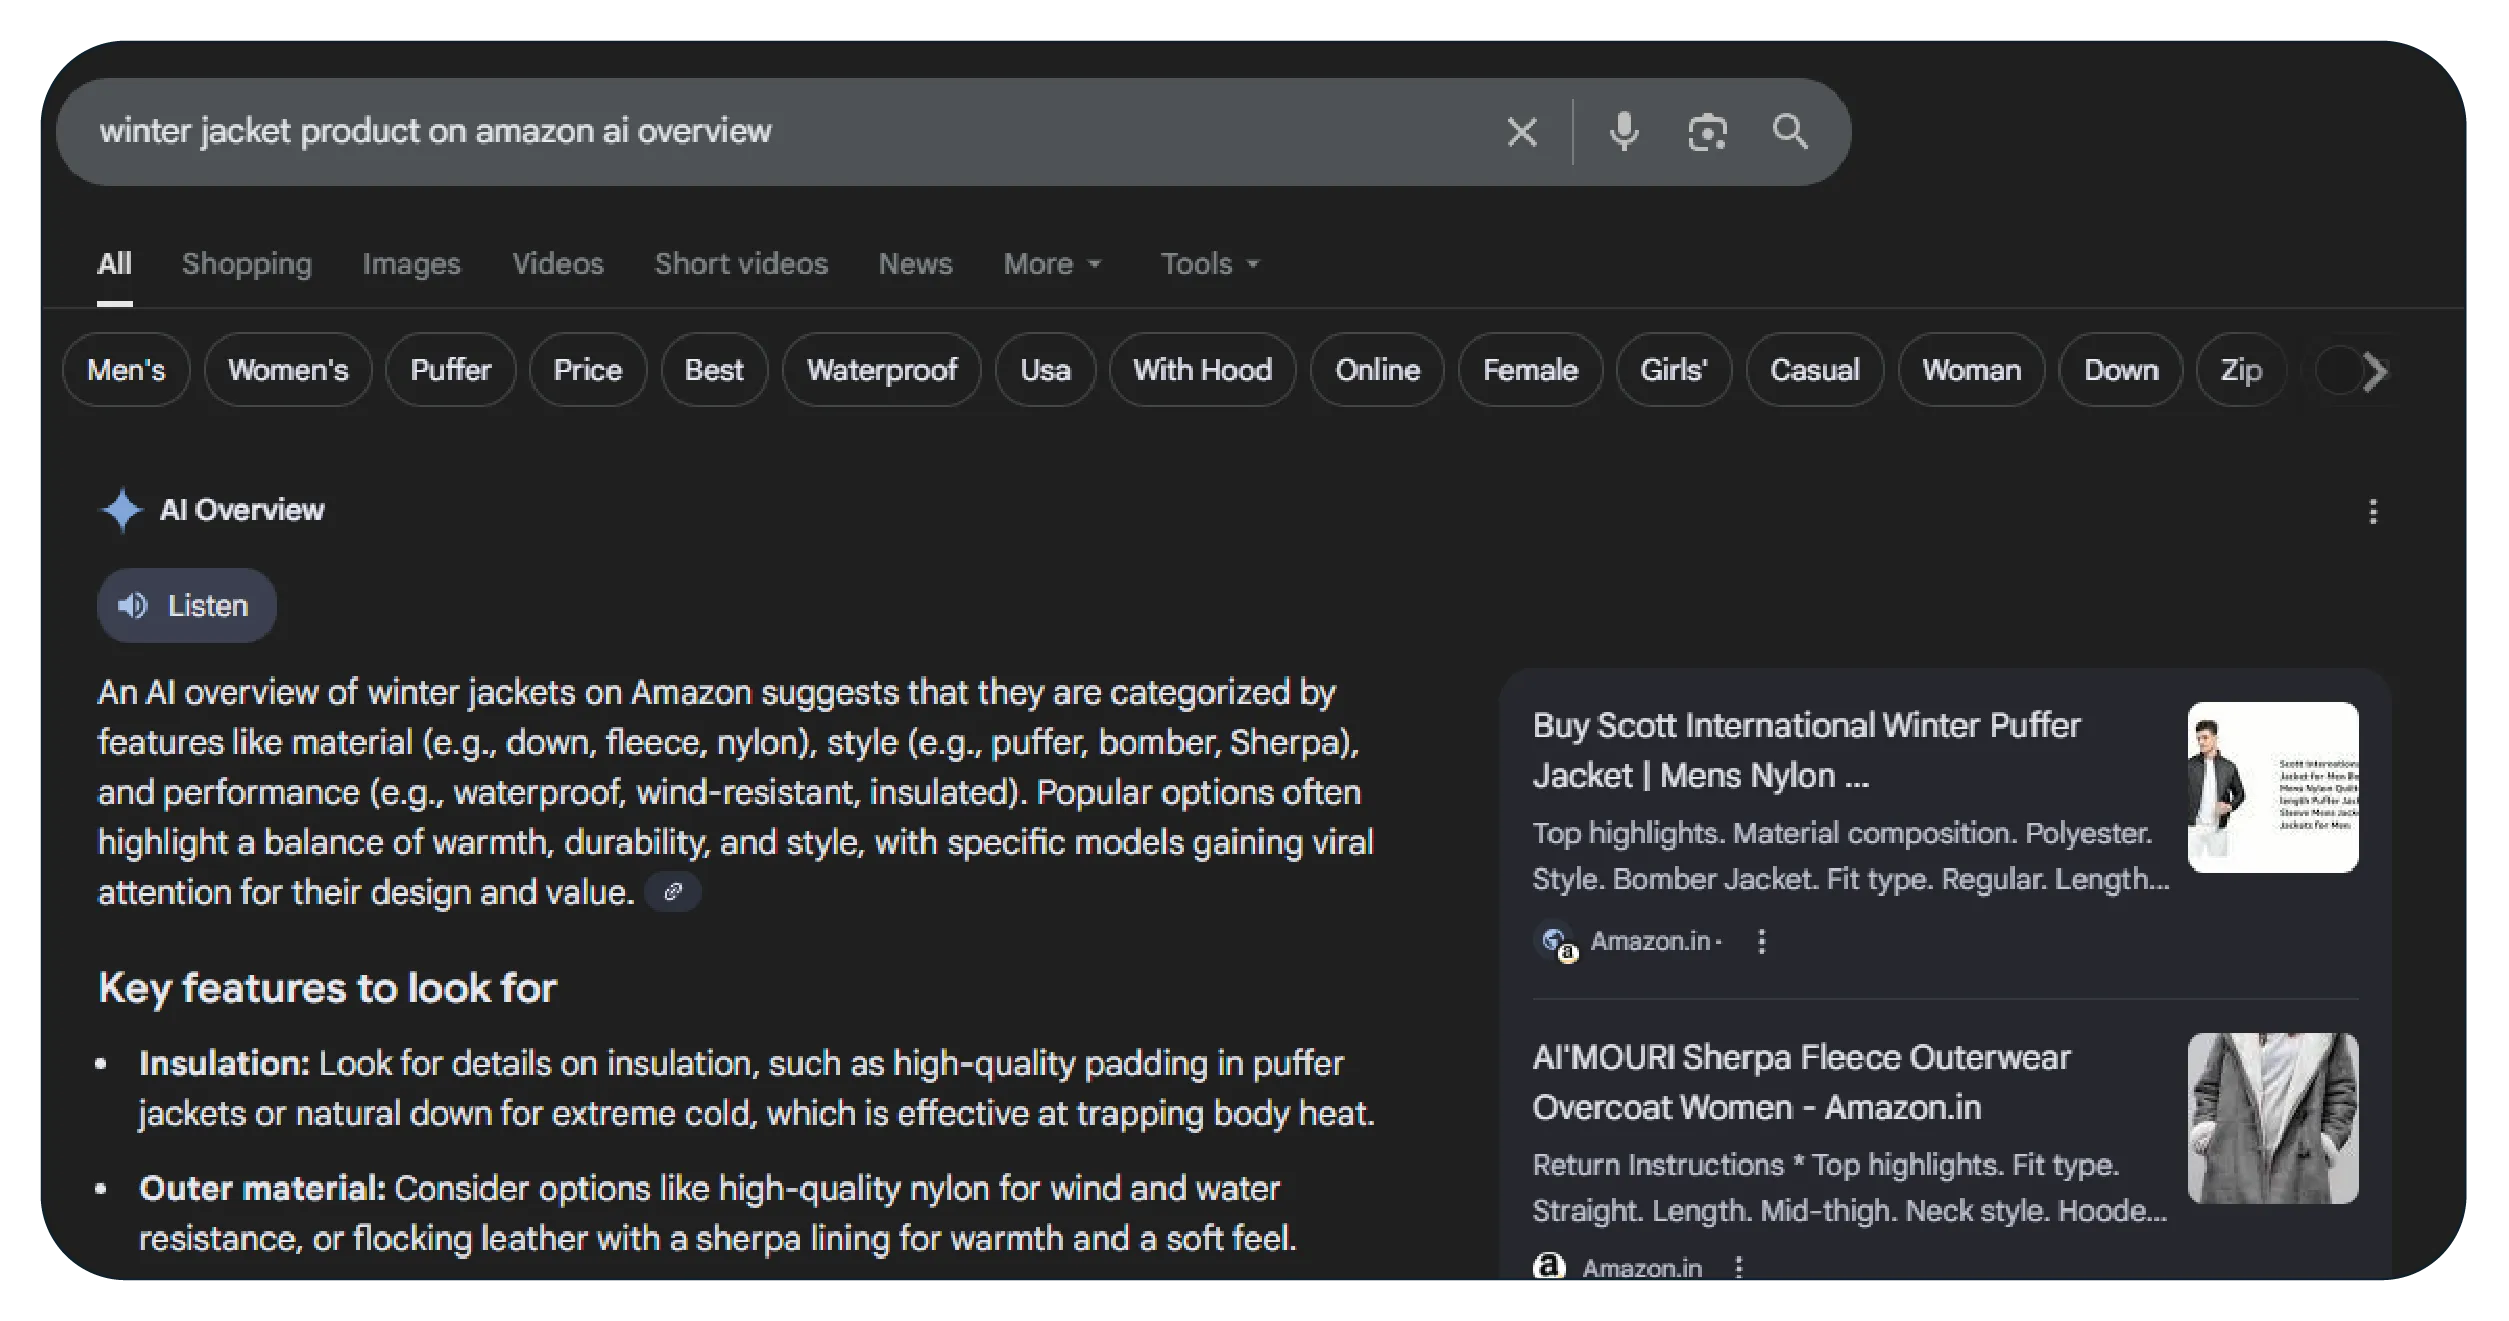The image size is (2509, 1321).
Task: Clear the search query with X icon
Action: click(x=1521, y=132)
